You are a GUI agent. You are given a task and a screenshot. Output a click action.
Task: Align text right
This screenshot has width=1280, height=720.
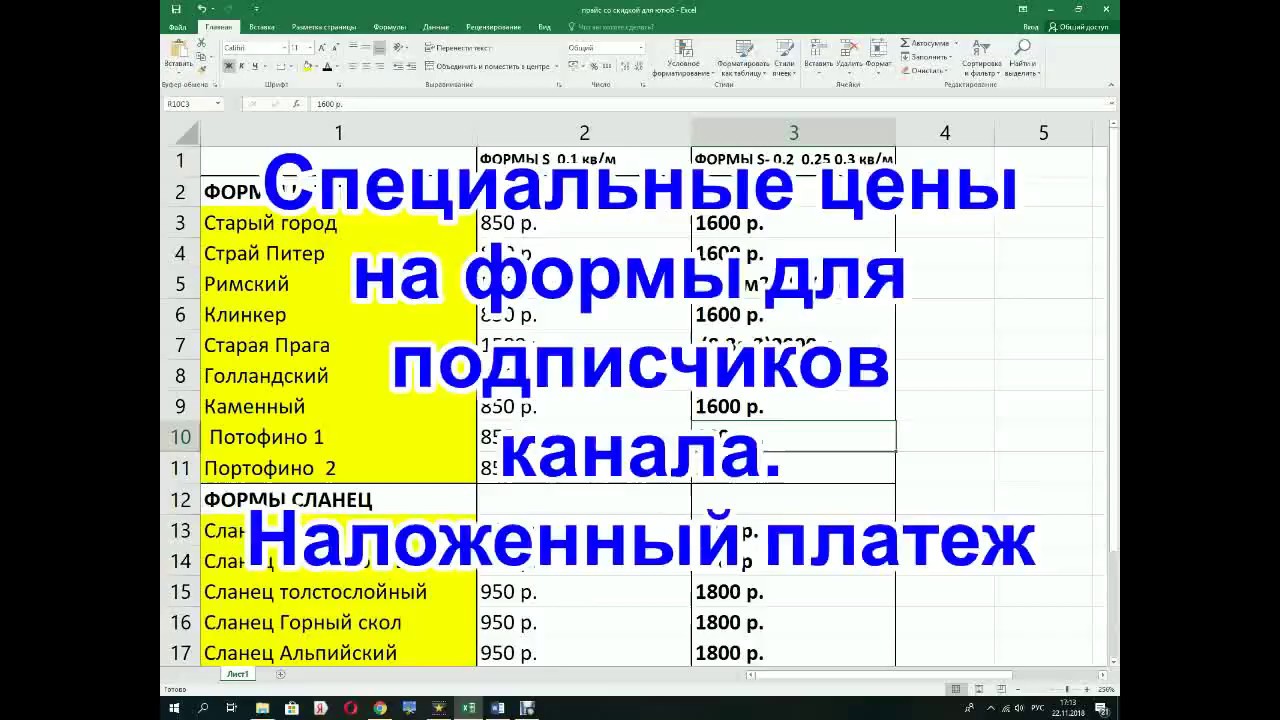coord(380,66)
